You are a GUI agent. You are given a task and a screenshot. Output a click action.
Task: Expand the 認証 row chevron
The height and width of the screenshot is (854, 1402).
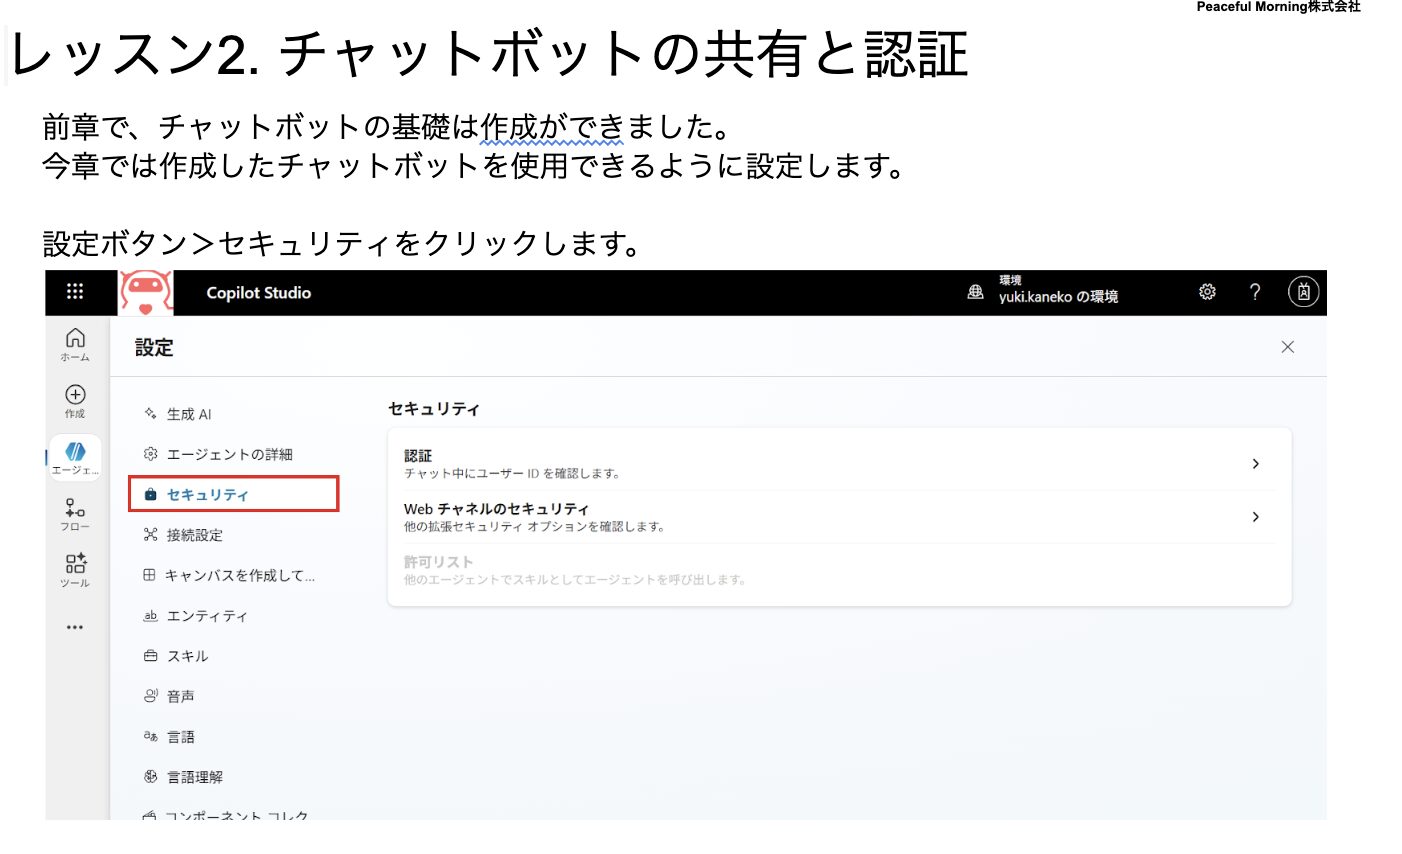point(1255,464)
